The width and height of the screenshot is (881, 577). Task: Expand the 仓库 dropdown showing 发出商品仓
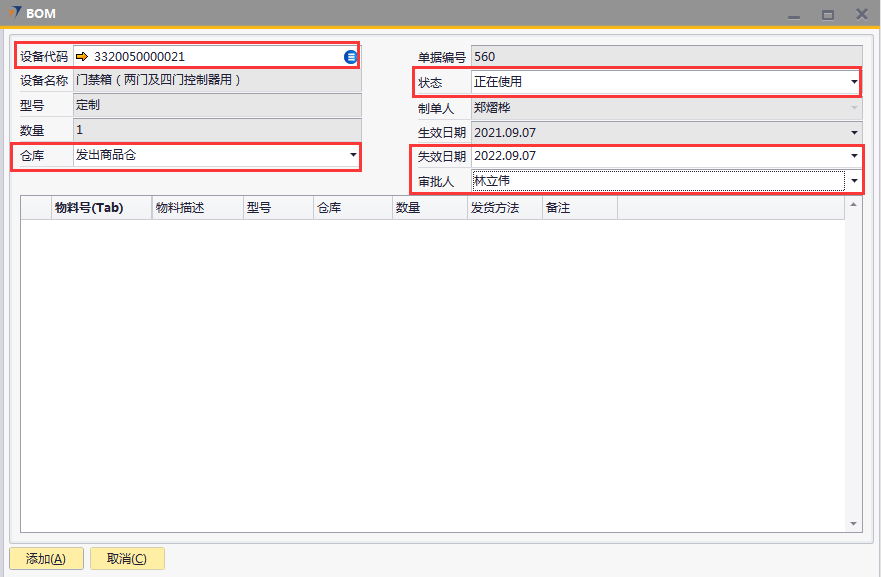(353, 156)
